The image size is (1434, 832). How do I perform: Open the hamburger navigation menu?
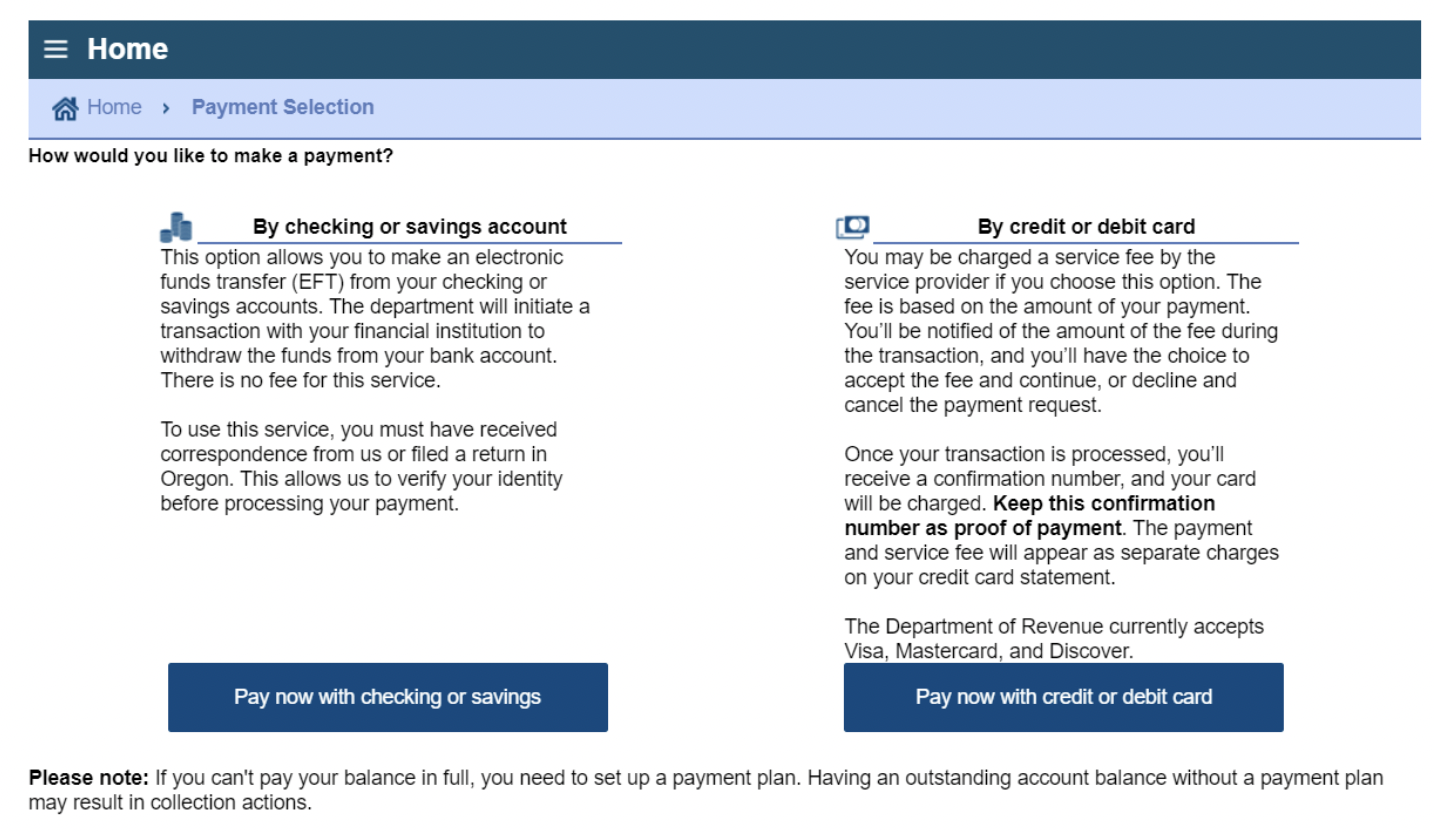click(x=56, y=49)
